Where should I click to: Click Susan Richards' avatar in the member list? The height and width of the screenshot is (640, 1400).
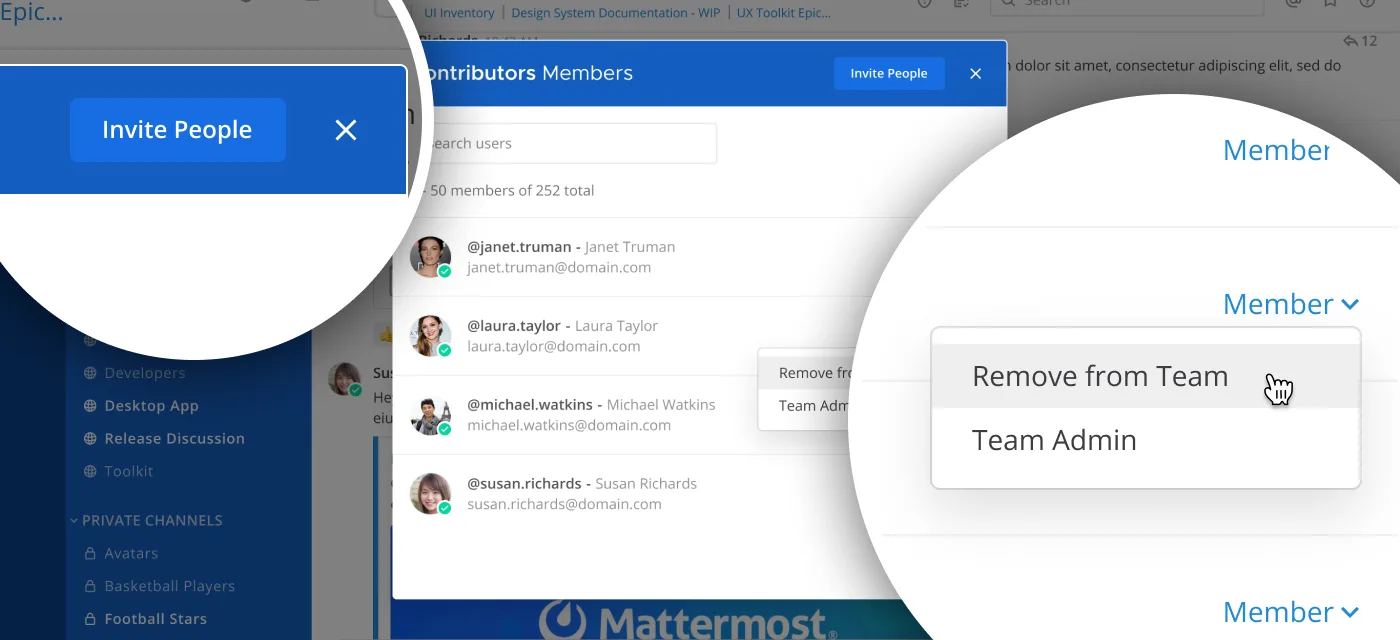[431, 494]
